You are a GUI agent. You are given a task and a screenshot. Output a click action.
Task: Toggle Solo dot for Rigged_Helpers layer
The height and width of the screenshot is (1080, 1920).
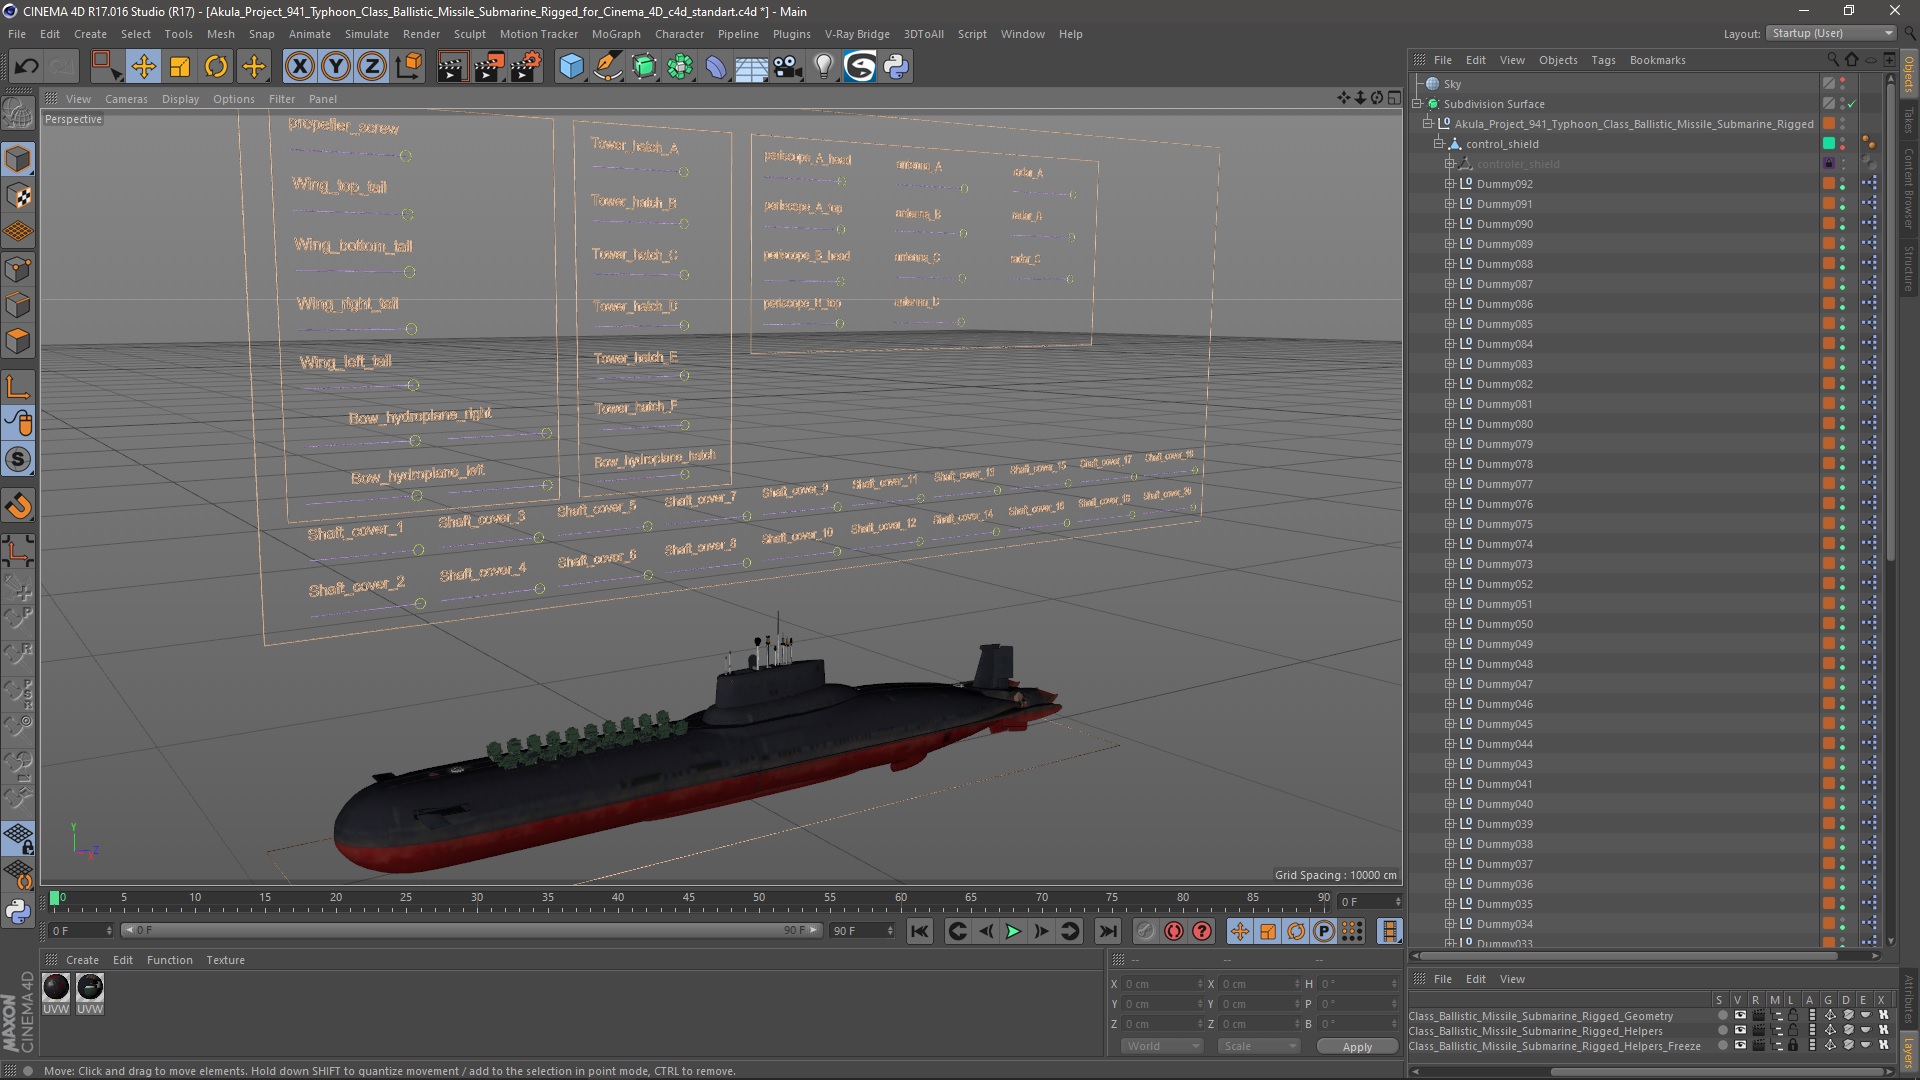tap(1722, 1030)
